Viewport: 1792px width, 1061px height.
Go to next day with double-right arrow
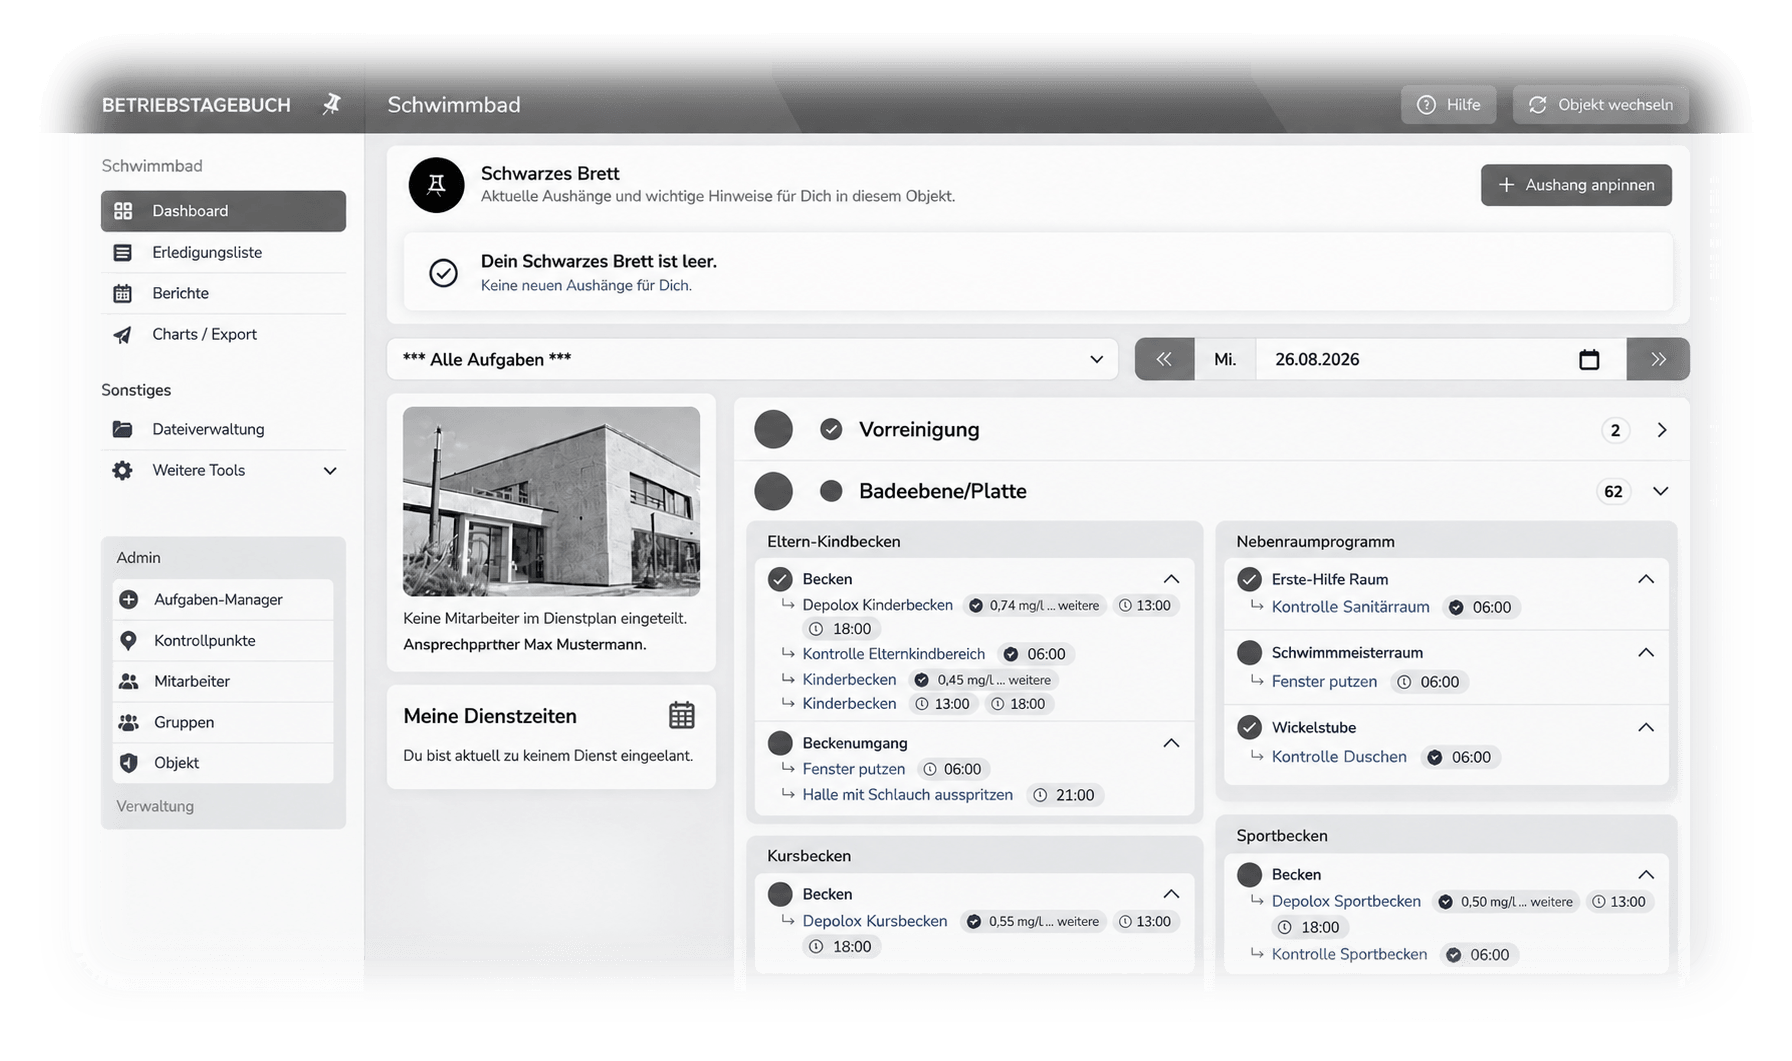(1658, 359)
